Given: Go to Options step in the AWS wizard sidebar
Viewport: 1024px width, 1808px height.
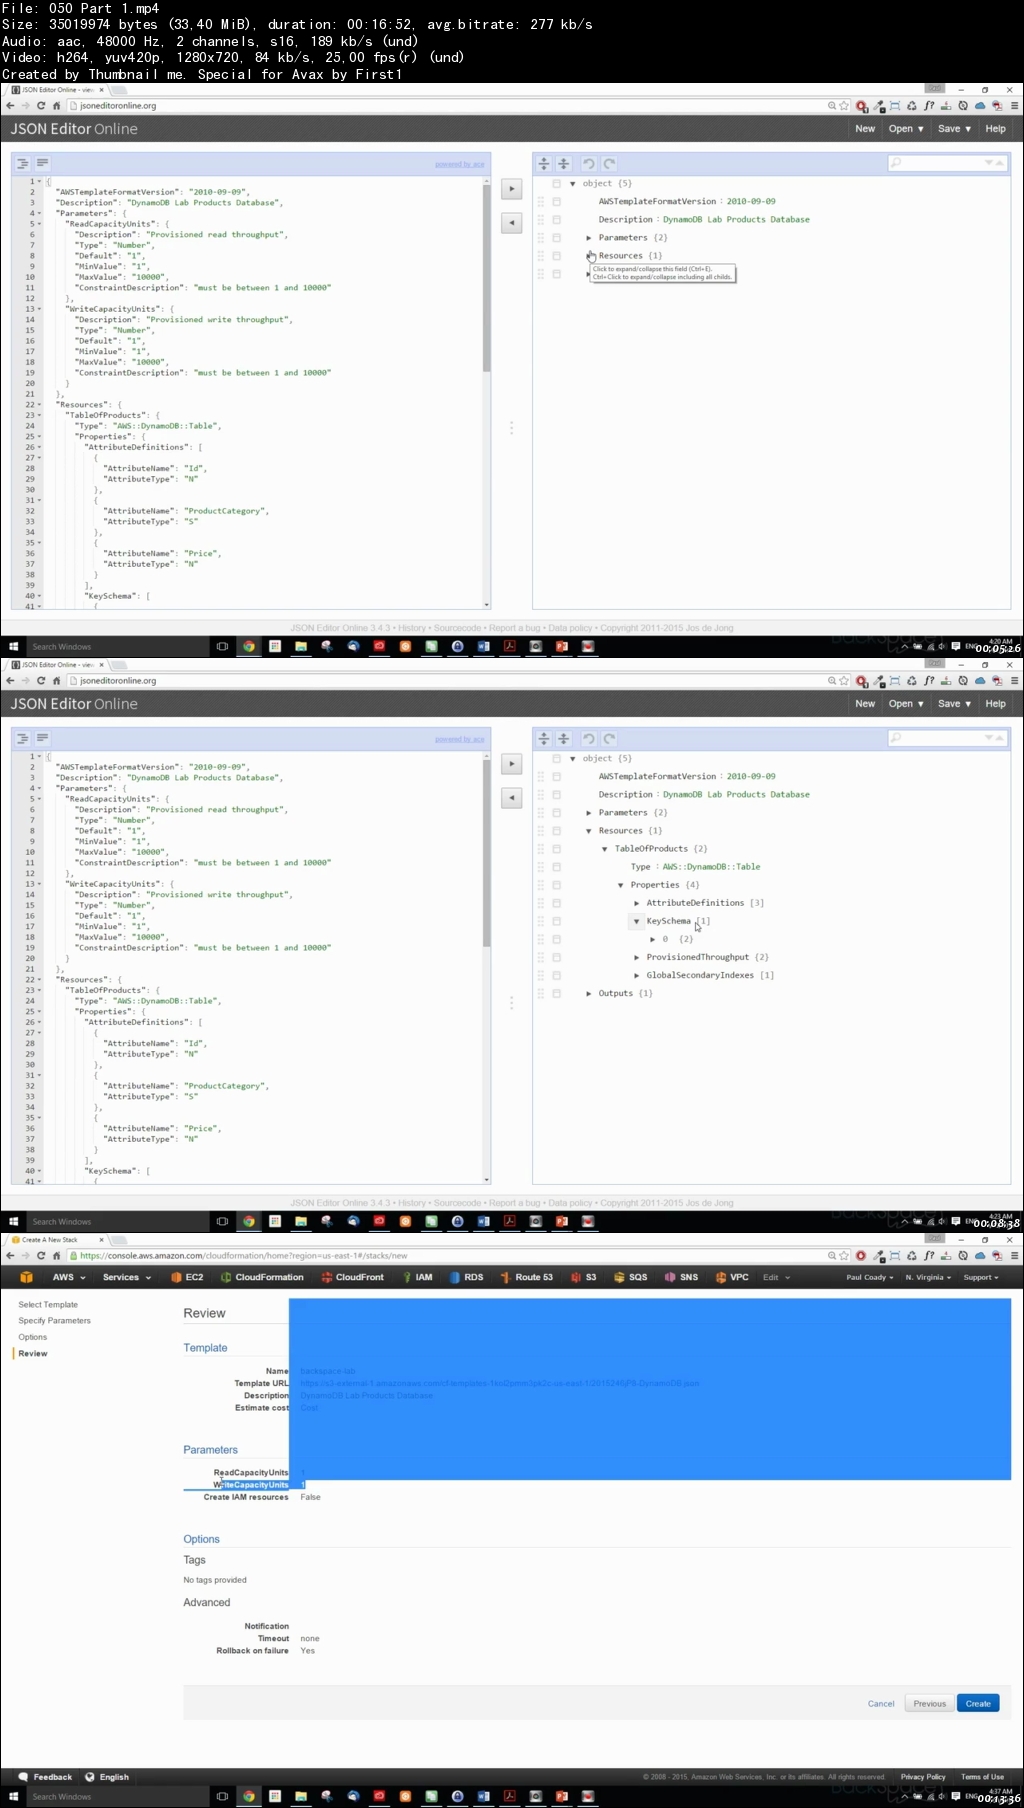Looking at the screenshot, I should pos(33,1337).
